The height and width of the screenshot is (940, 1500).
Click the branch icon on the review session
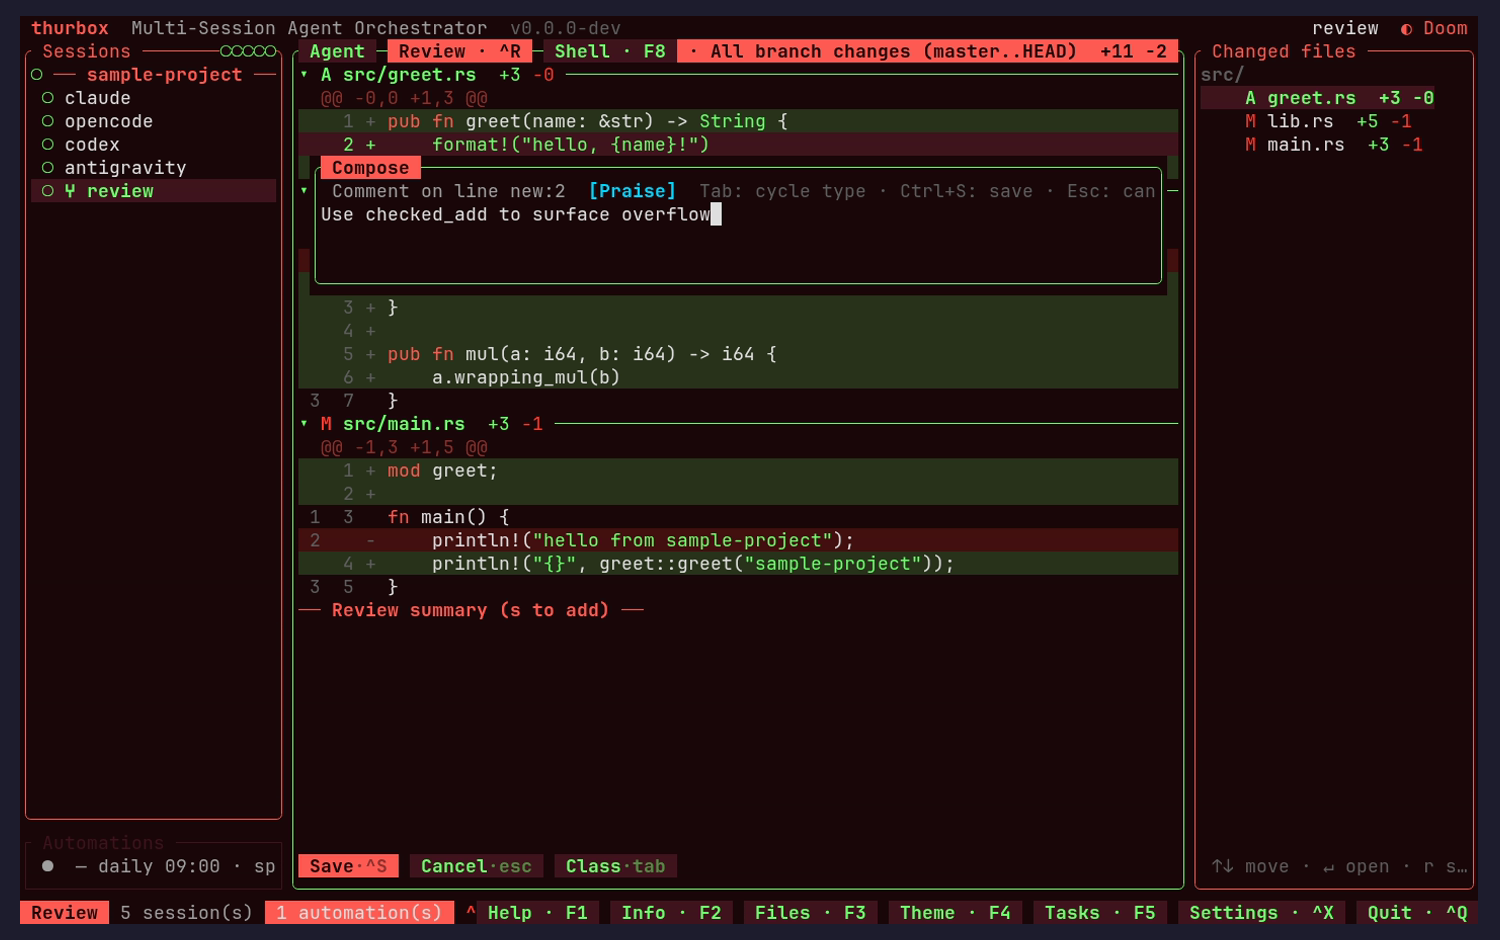click(70, 191)
